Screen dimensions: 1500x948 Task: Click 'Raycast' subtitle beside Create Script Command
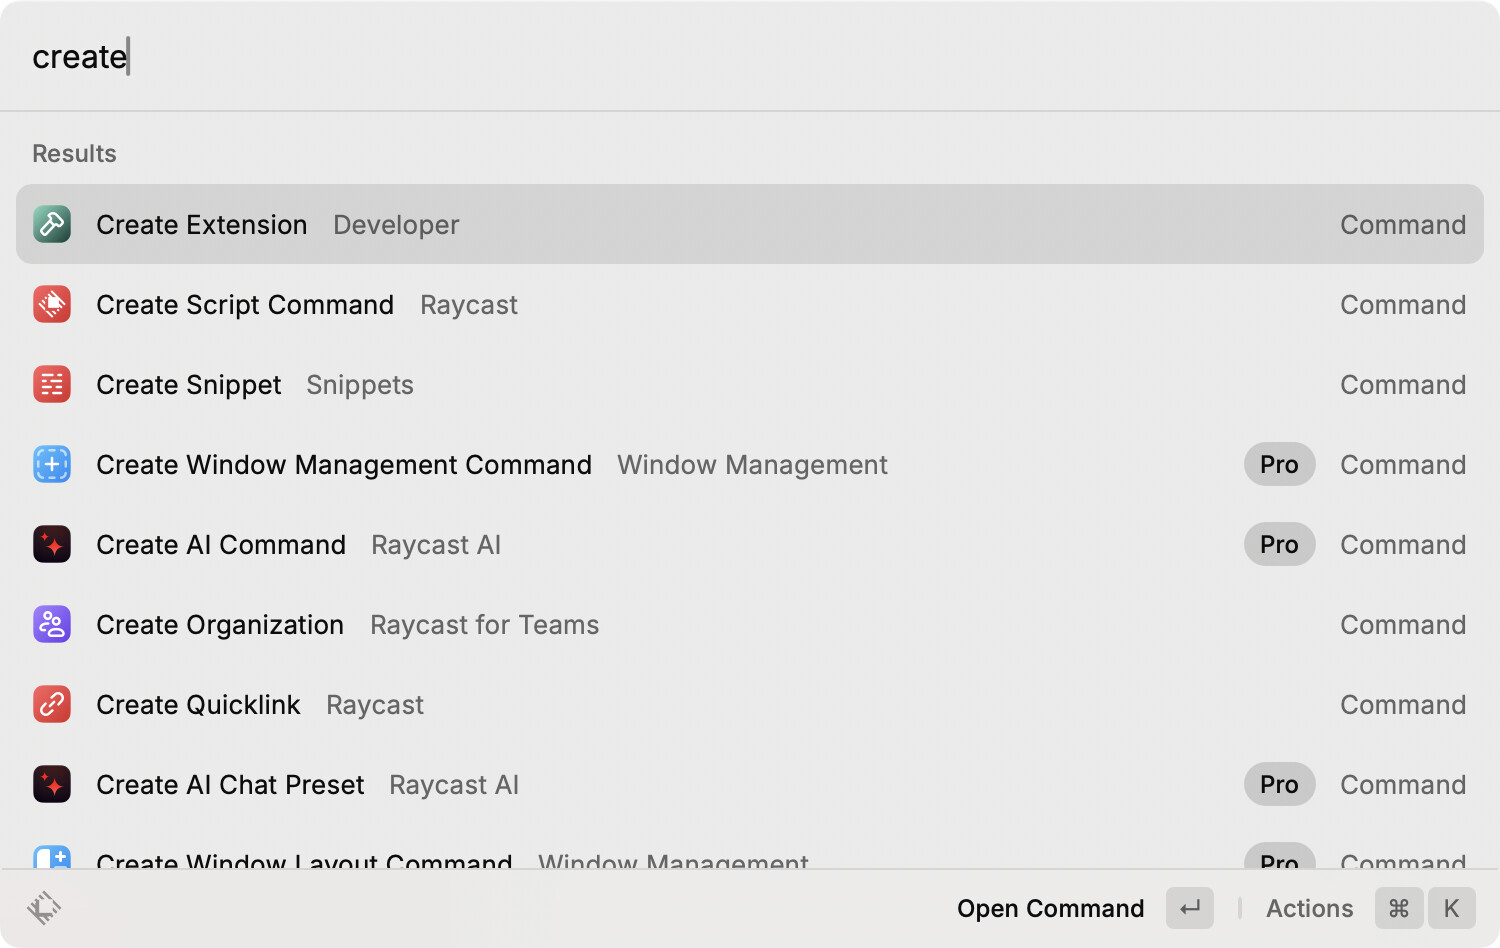[x=469, y=305]
